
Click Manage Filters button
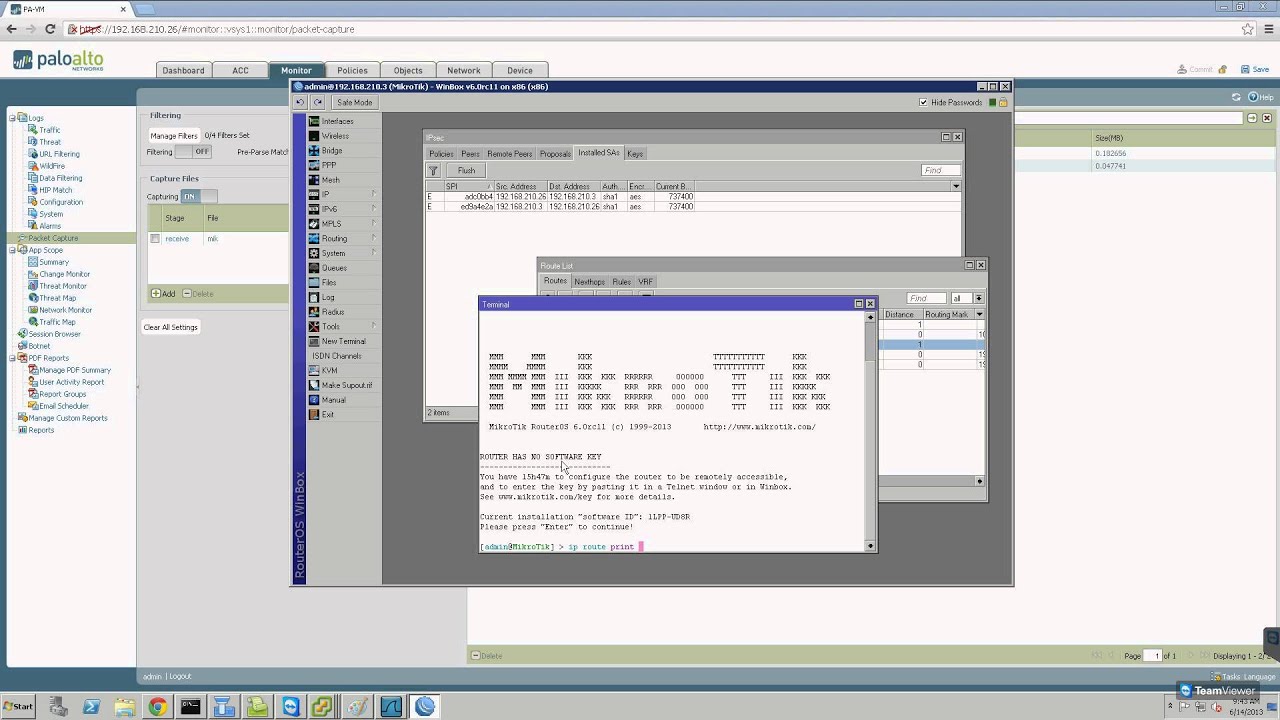[174, 136]
